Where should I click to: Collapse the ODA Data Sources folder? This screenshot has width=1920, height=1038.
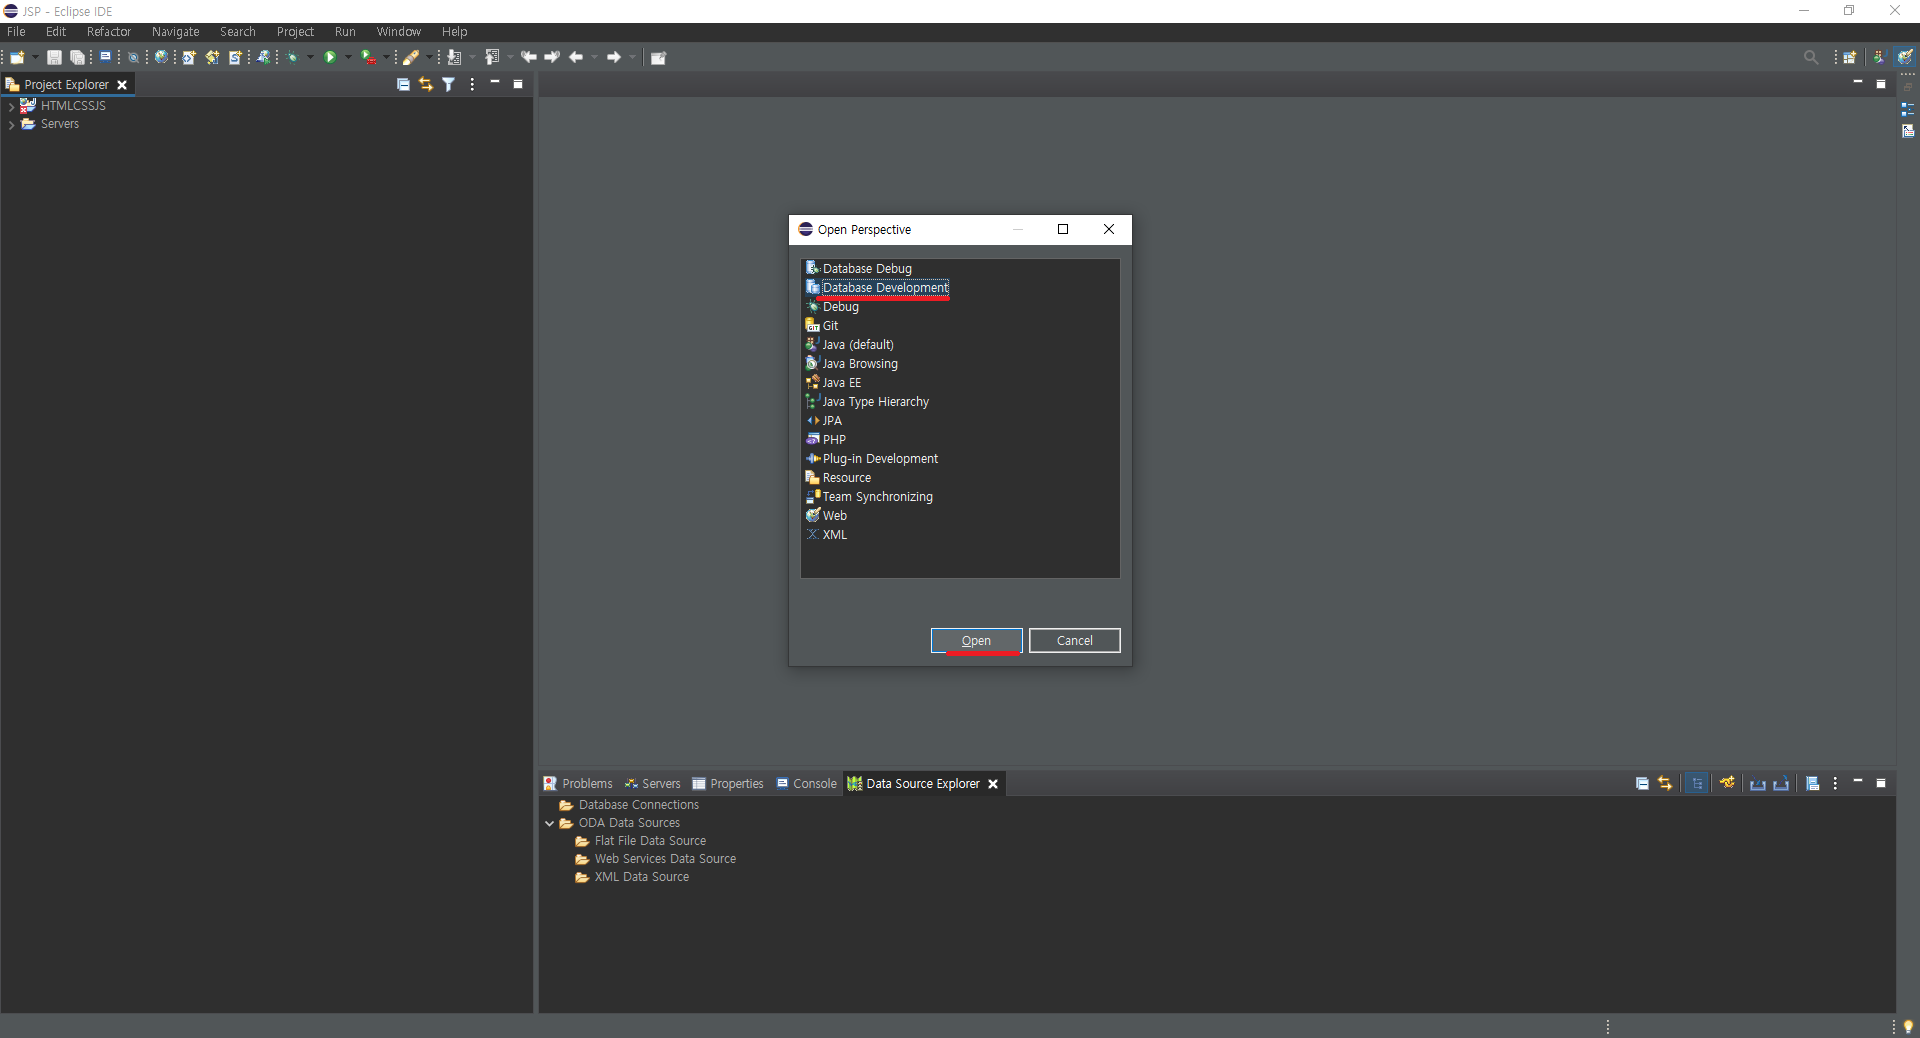pos(549,823)
